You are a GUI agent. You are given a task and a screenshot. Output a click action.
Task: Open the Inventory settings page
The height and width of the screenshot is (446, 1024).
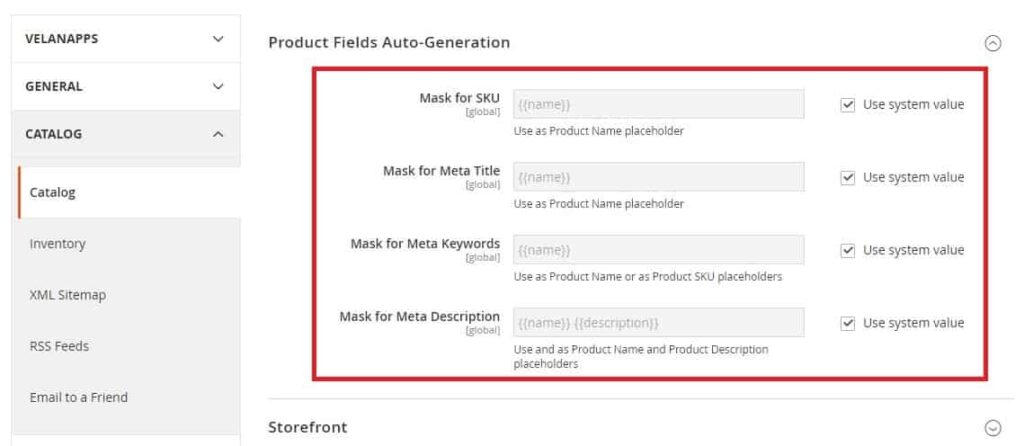coord(57,244)
